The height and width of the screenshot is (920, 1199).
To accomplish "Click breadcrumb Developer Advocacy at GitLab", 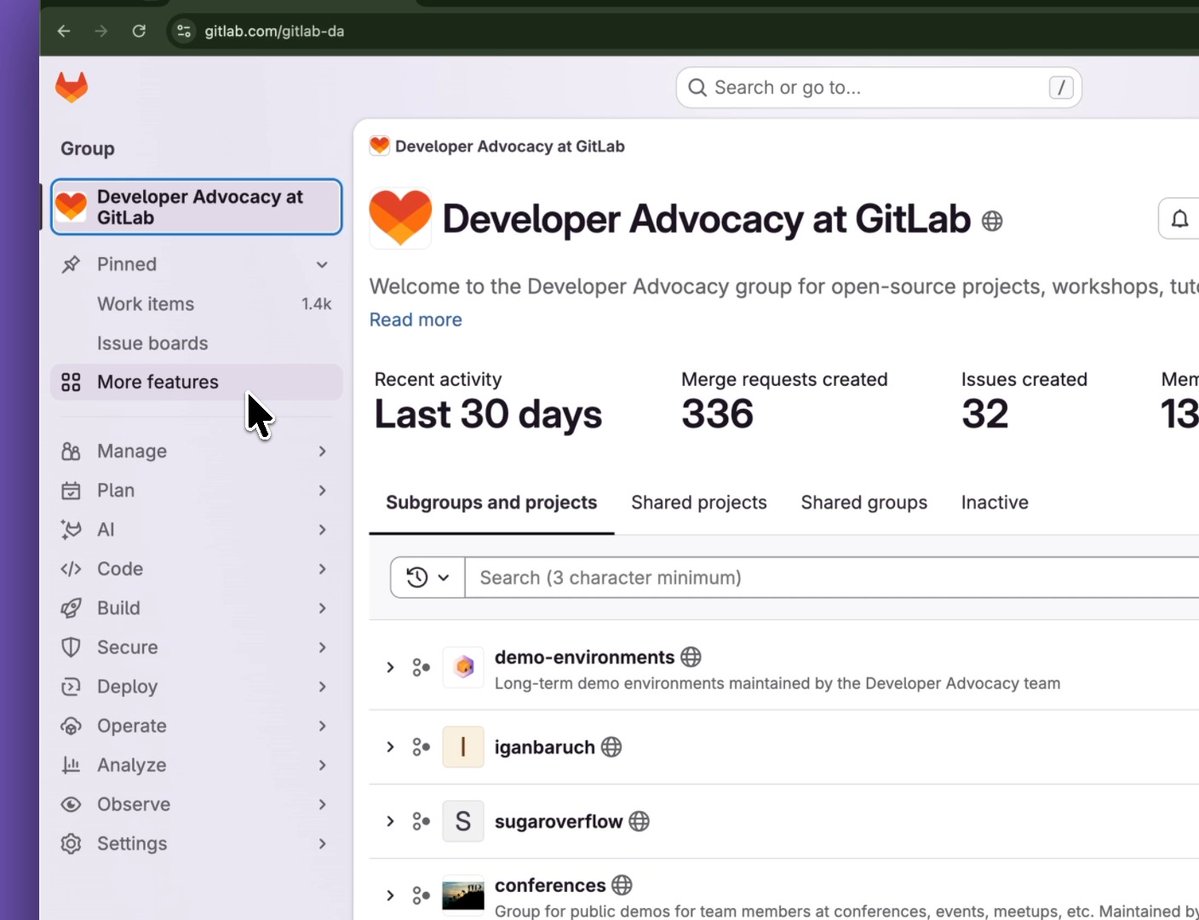I will tap(509, 146).
